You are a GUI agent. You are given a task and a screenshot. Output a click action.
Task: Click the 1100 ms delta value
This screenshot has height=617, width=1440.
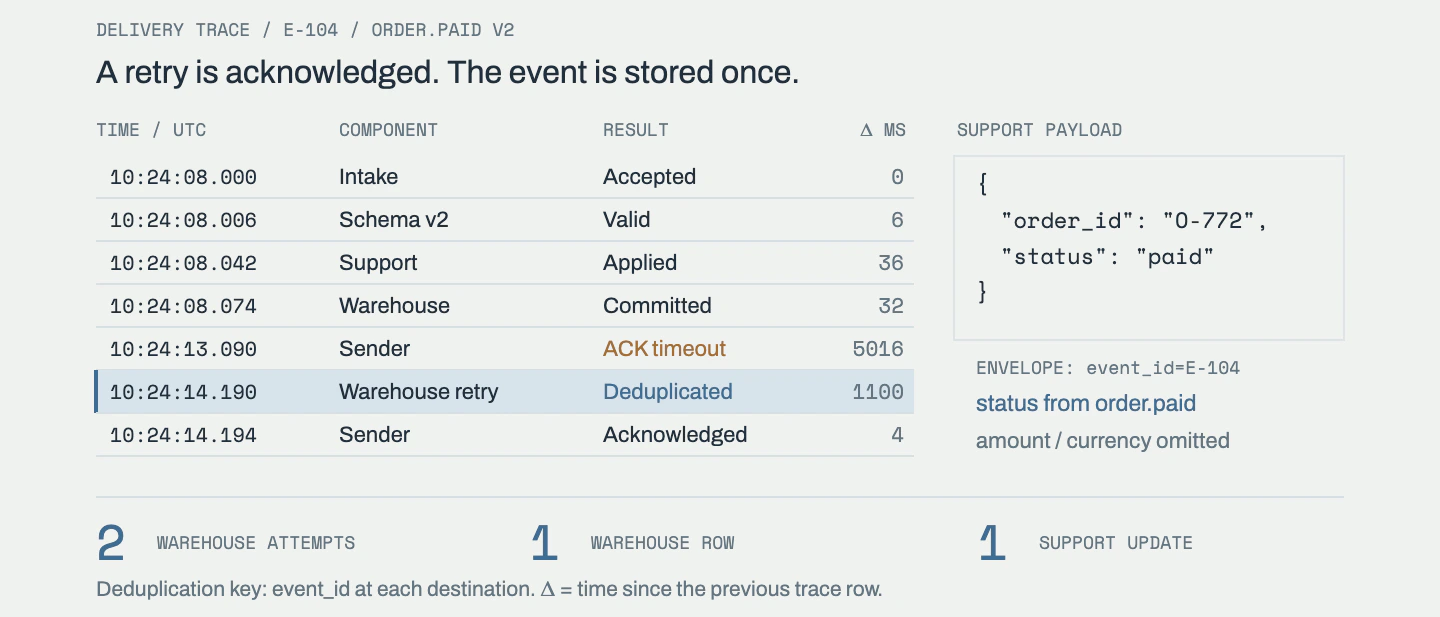coord(878,392)
